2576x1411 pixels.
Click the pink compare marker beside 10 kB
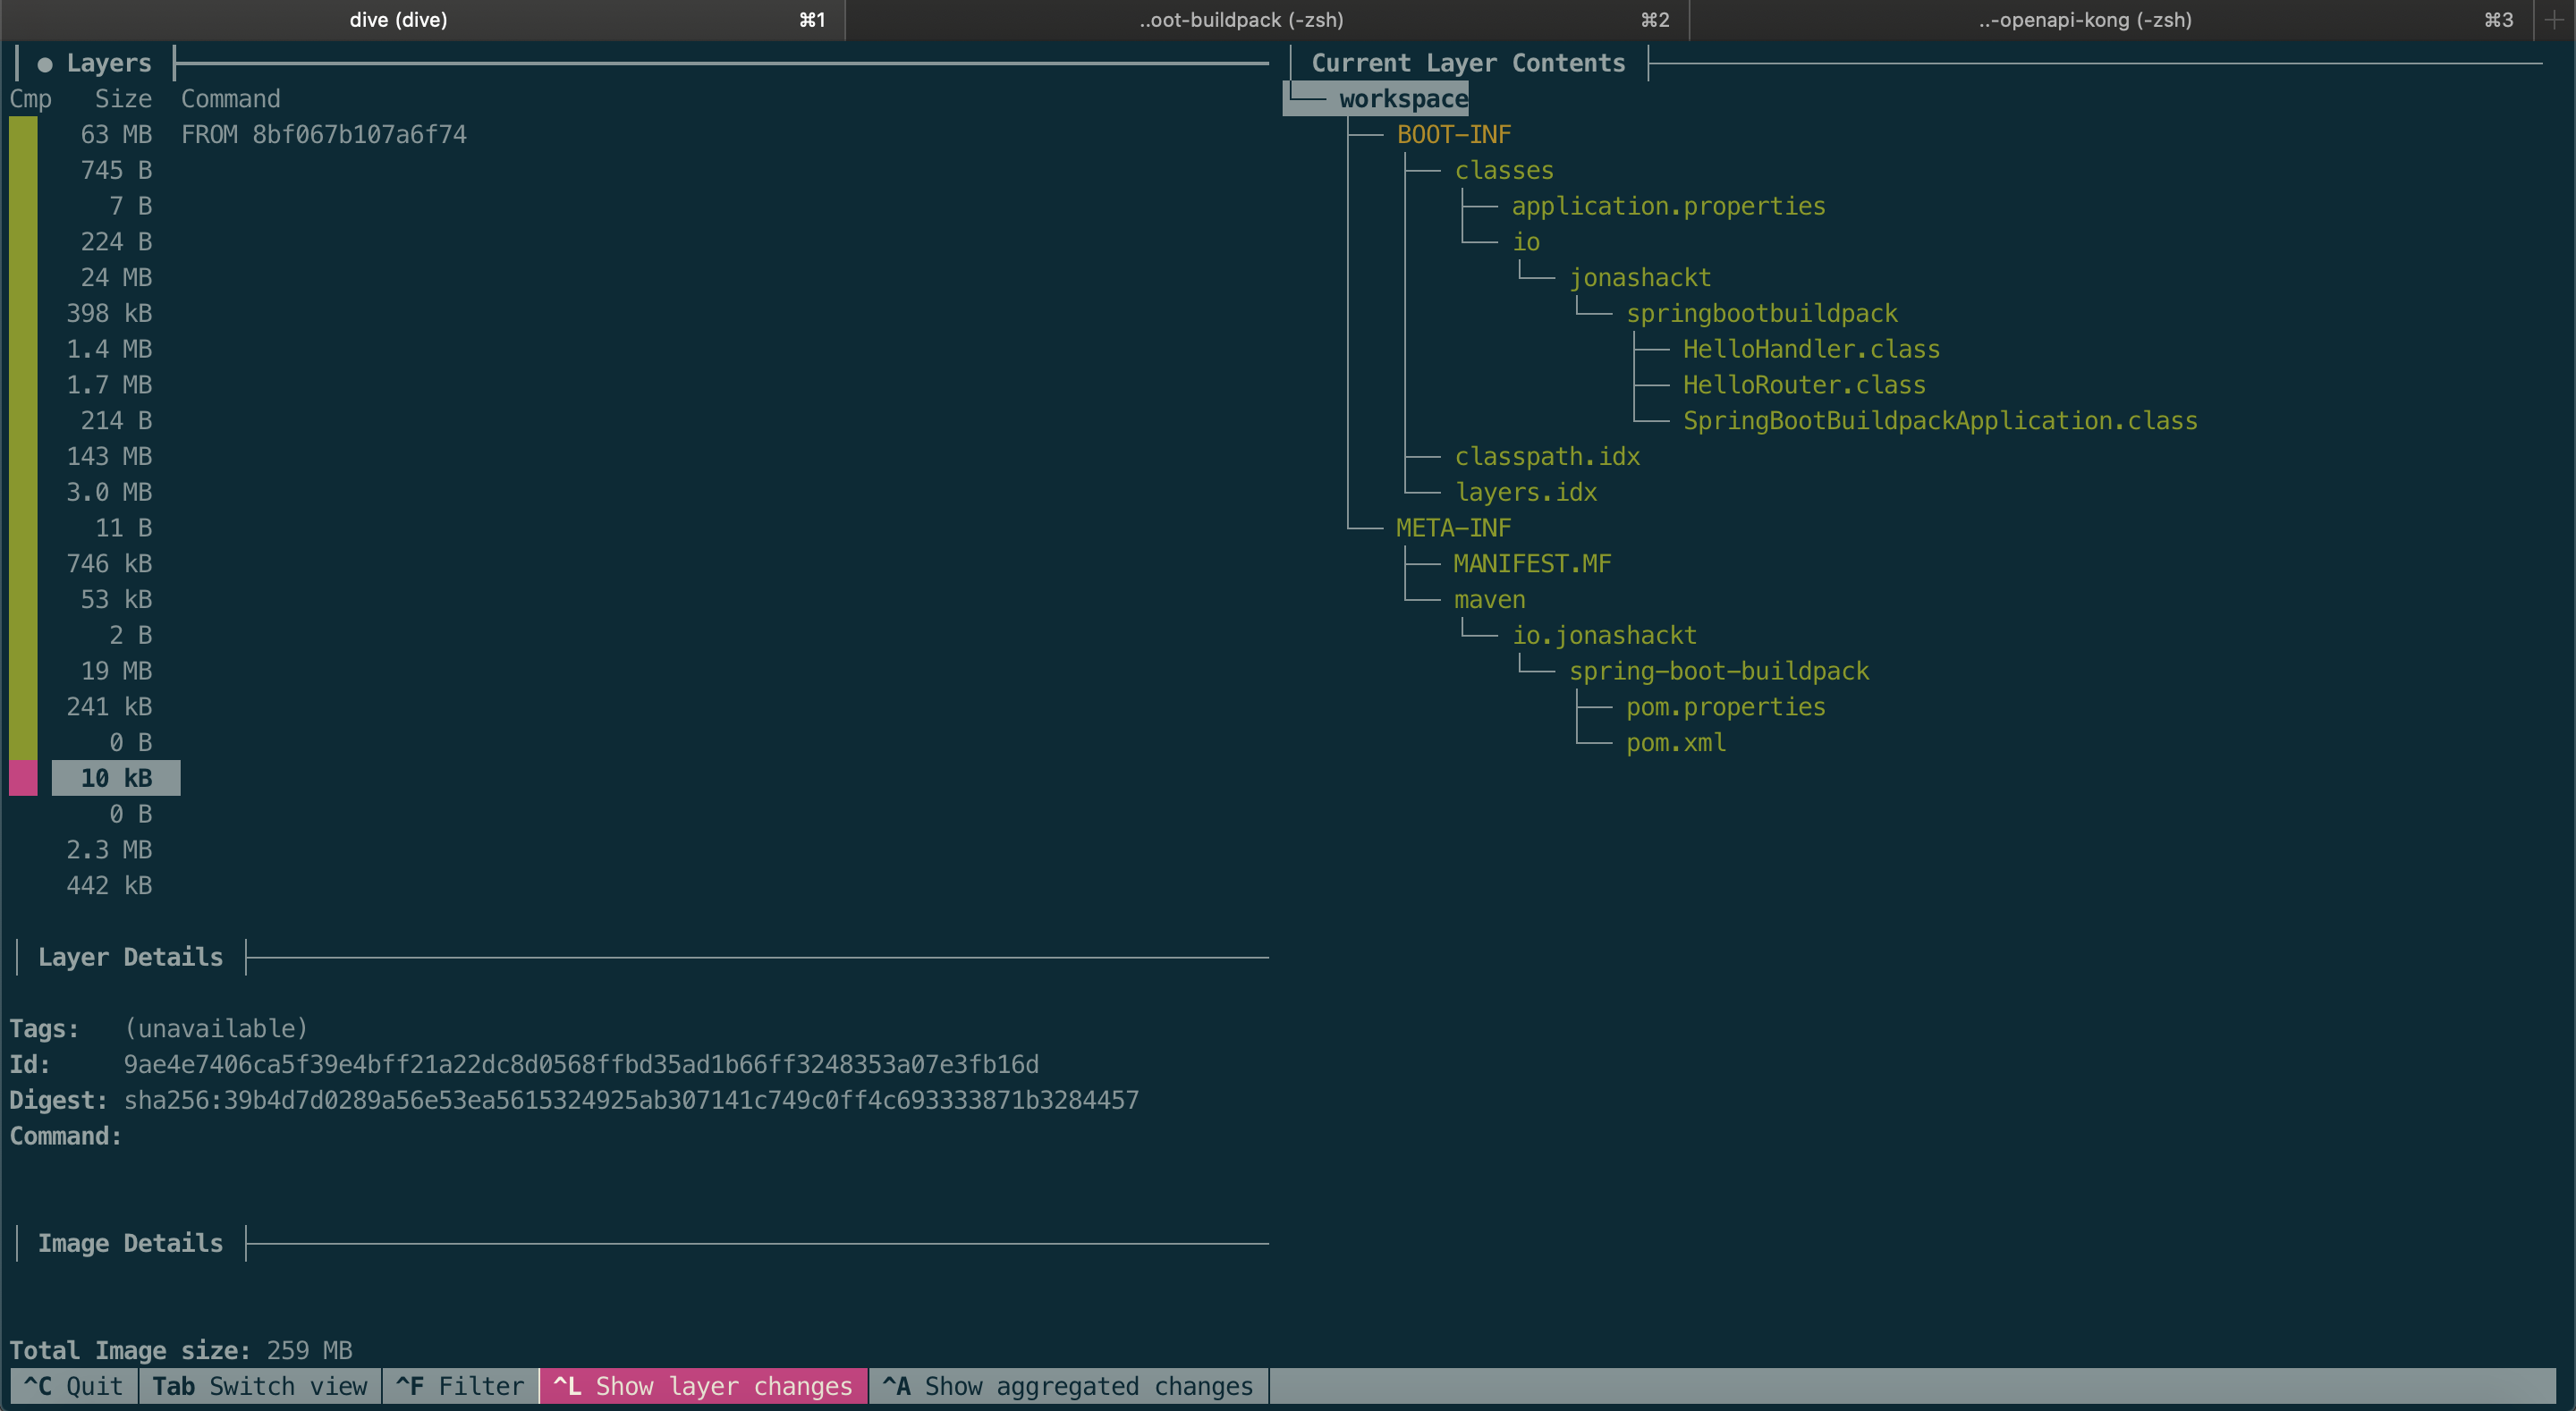[x=23, y=778]
